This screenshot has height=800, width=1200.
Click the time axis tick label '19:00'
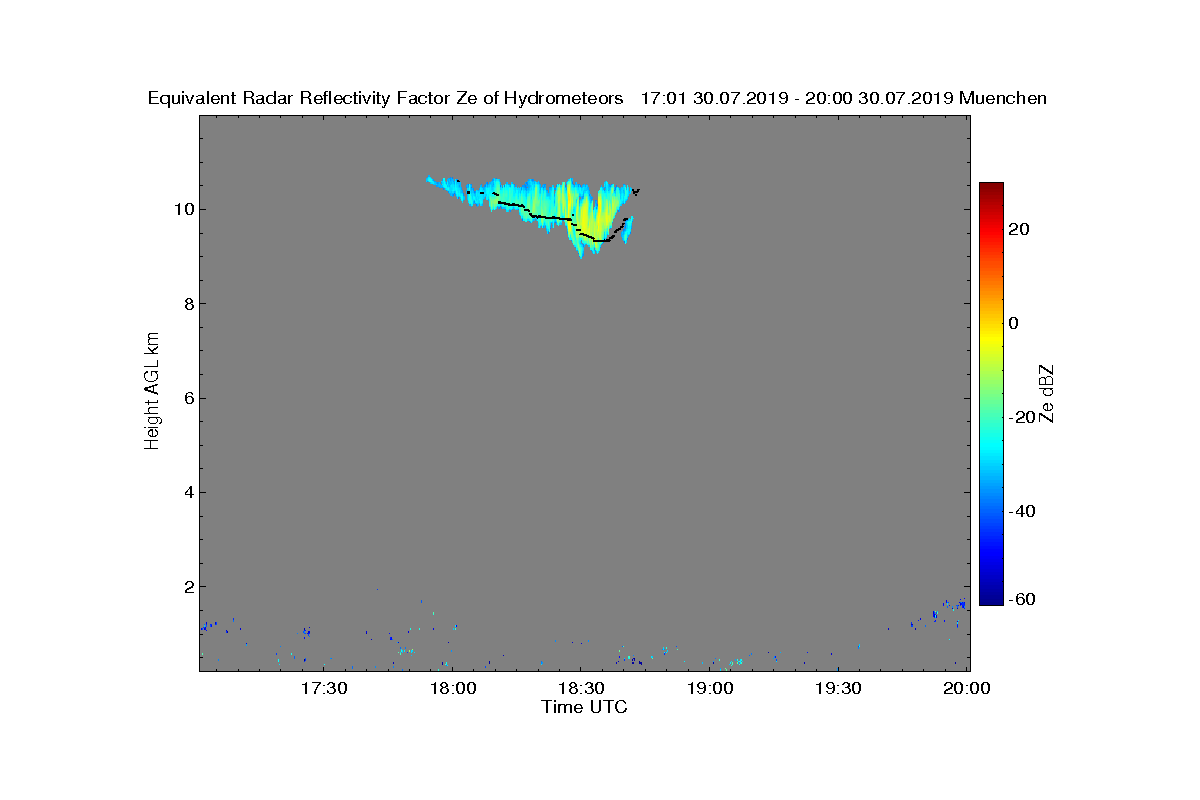(710, 689)
